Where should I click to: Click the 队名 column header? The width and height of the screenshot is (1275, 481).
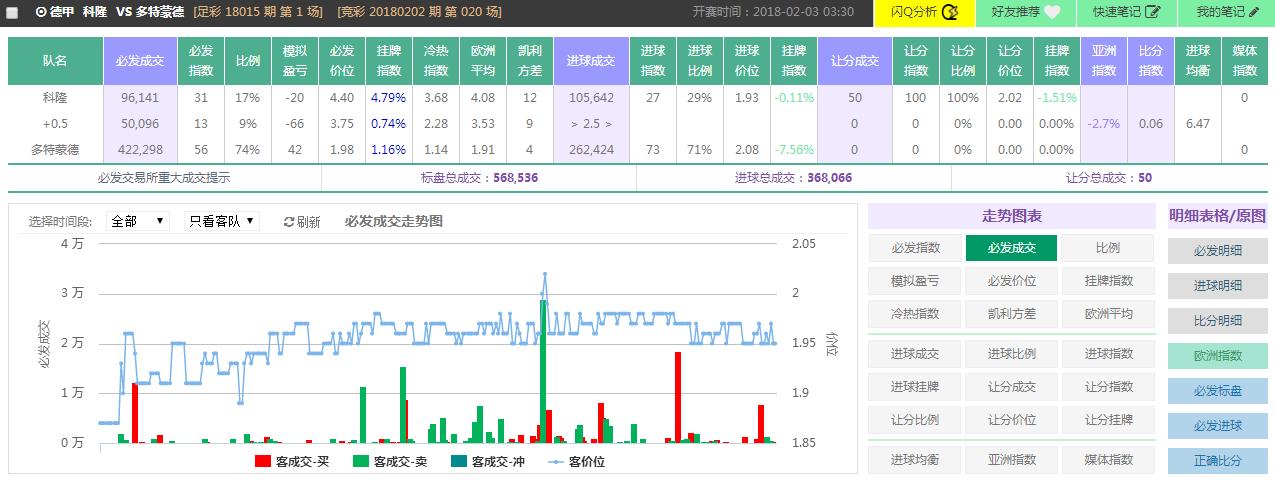click(x=55, y=61)
